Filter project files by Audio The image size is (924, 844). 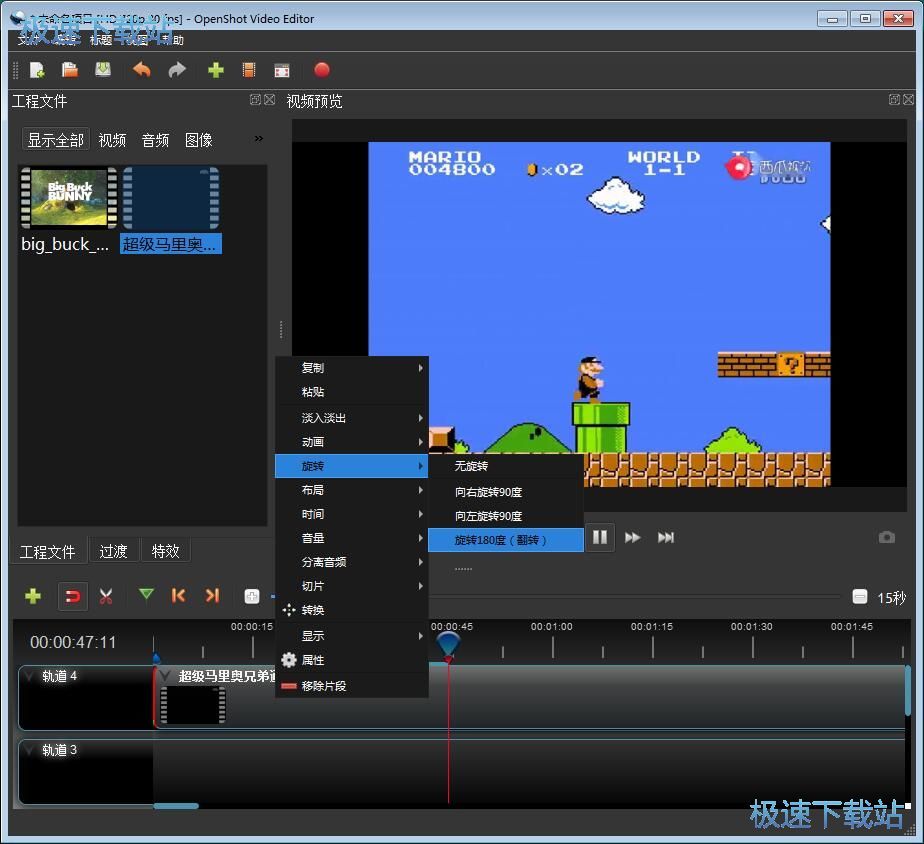click(x=156, y=140)
